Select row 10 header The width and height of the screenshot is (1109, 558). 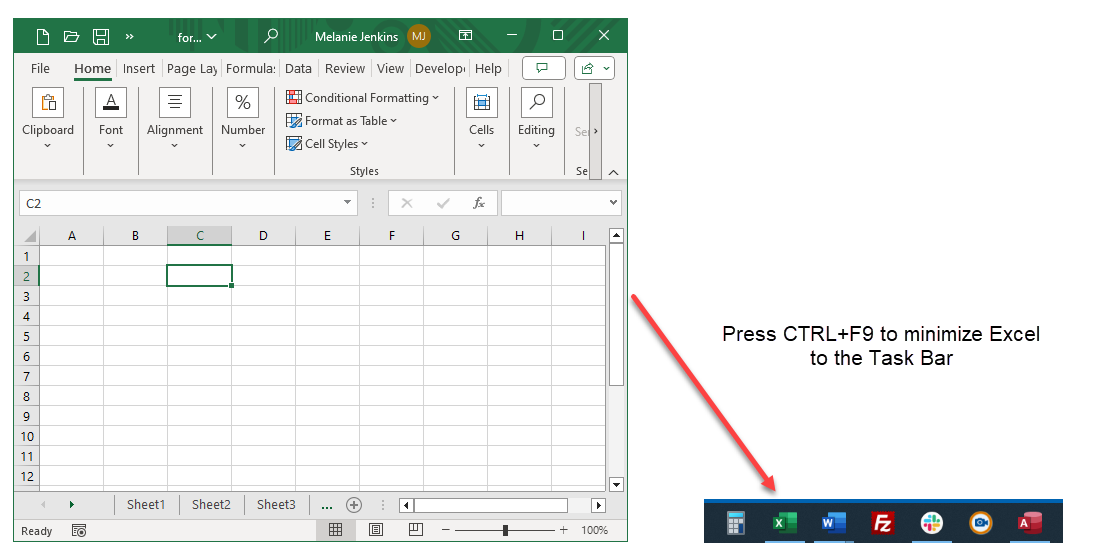[27, 436]
